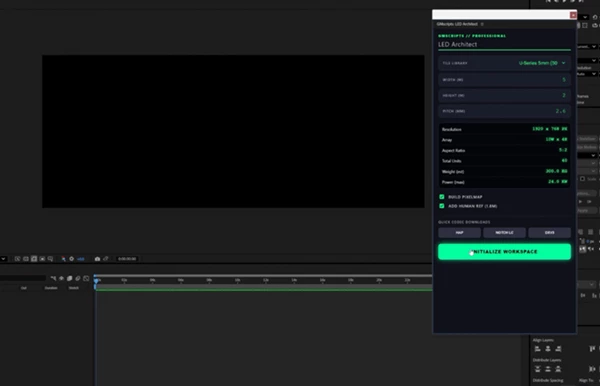Image resolution: width=600 pixels, height=386 pixels.
Task: Click the snapshot camera icon in viewer
Action: [97, 259]
